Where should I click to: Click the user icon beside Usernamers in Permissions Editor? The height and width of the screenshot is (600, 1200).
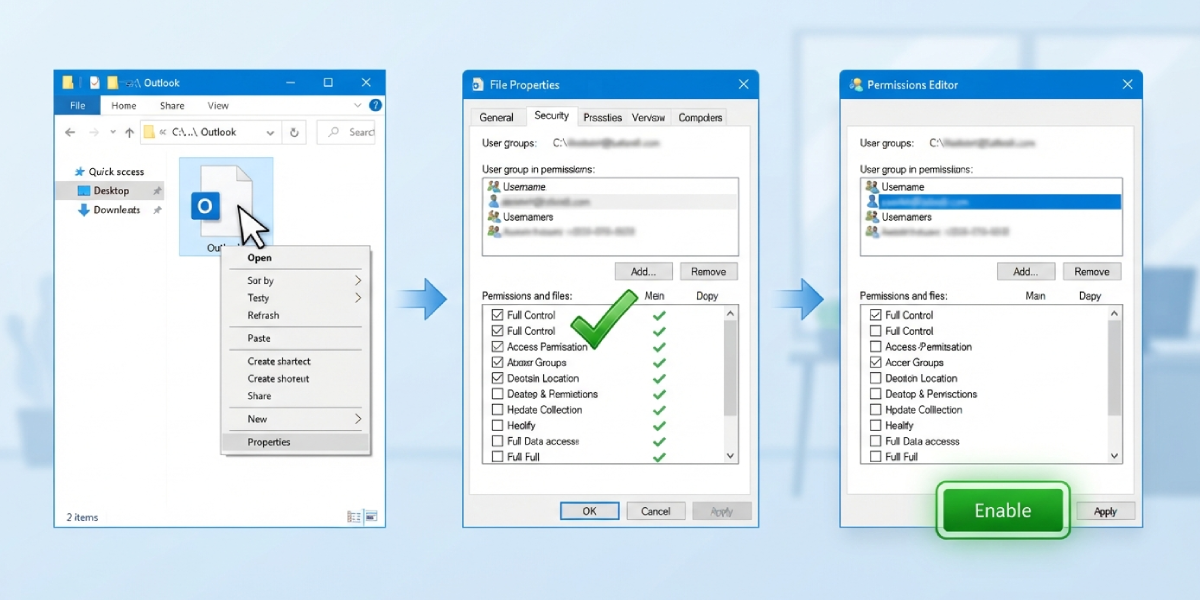[x=872, y=216]
